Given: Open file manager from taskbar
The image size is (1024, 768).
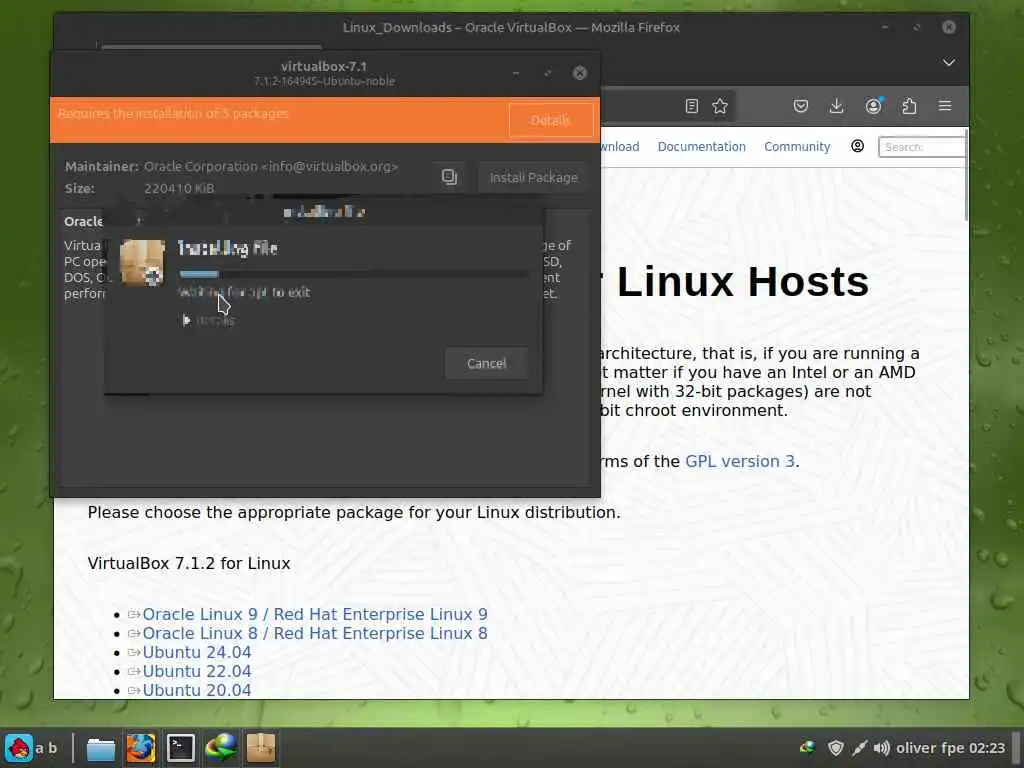Looking at the screenshot, I should [101, 748].
